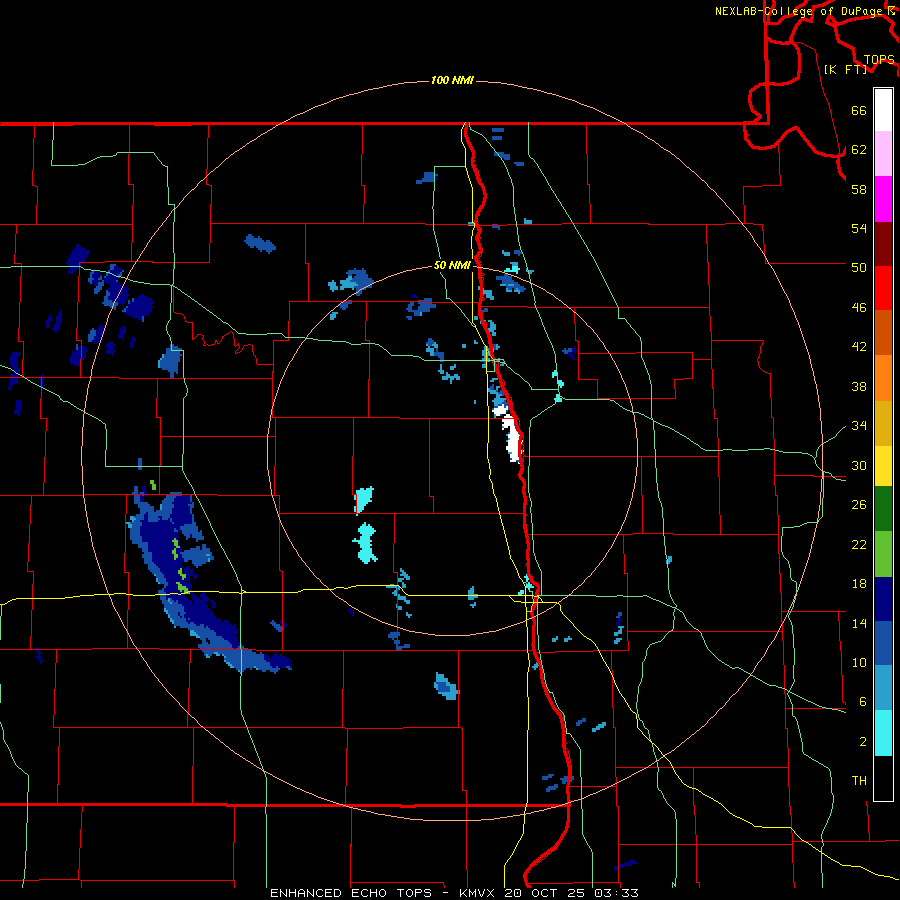This screenshot has height=900, width=900.
Task: Click the 26 legend value
Action: [x=859, y=505]
